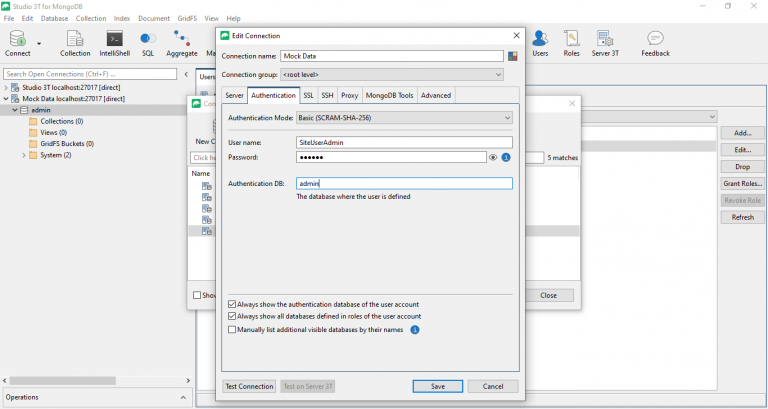768x409 pixels.
Task: Click the Save button
Action: [438, 386]
